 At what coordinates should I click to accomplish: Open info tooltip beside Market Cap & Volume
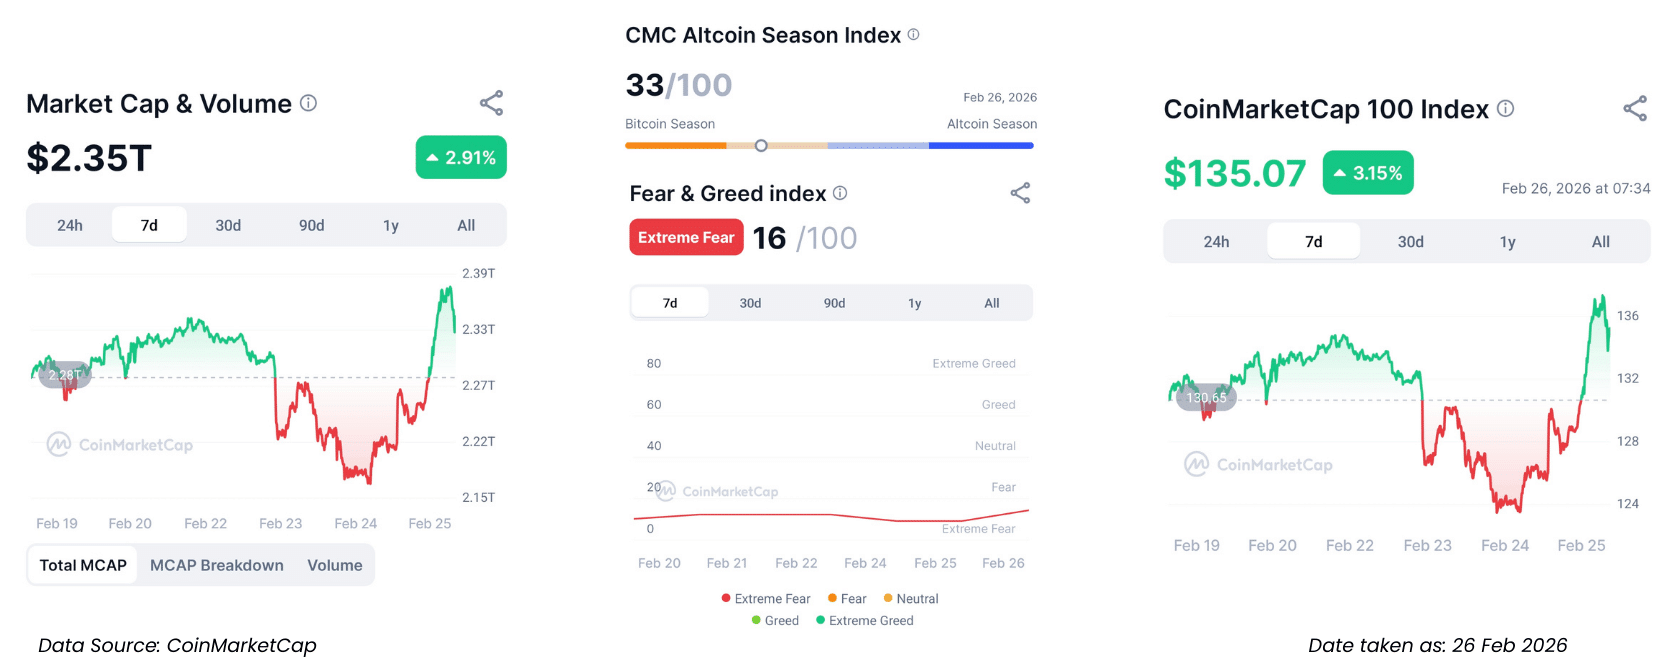pyautogui.click(x=309, y=103)
